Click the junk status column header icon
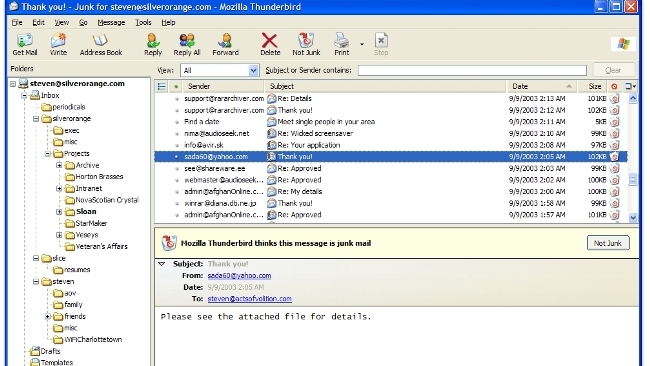 click(614, 86)
